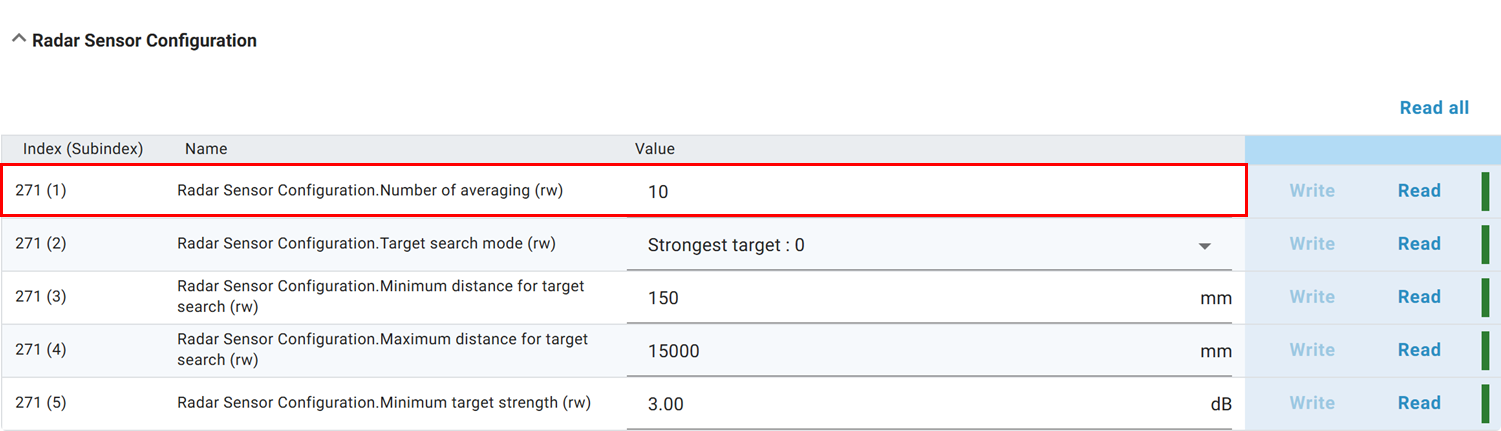Select the Strongest target : 0 combo box text
1501x431 pixels.
[726, 245]
